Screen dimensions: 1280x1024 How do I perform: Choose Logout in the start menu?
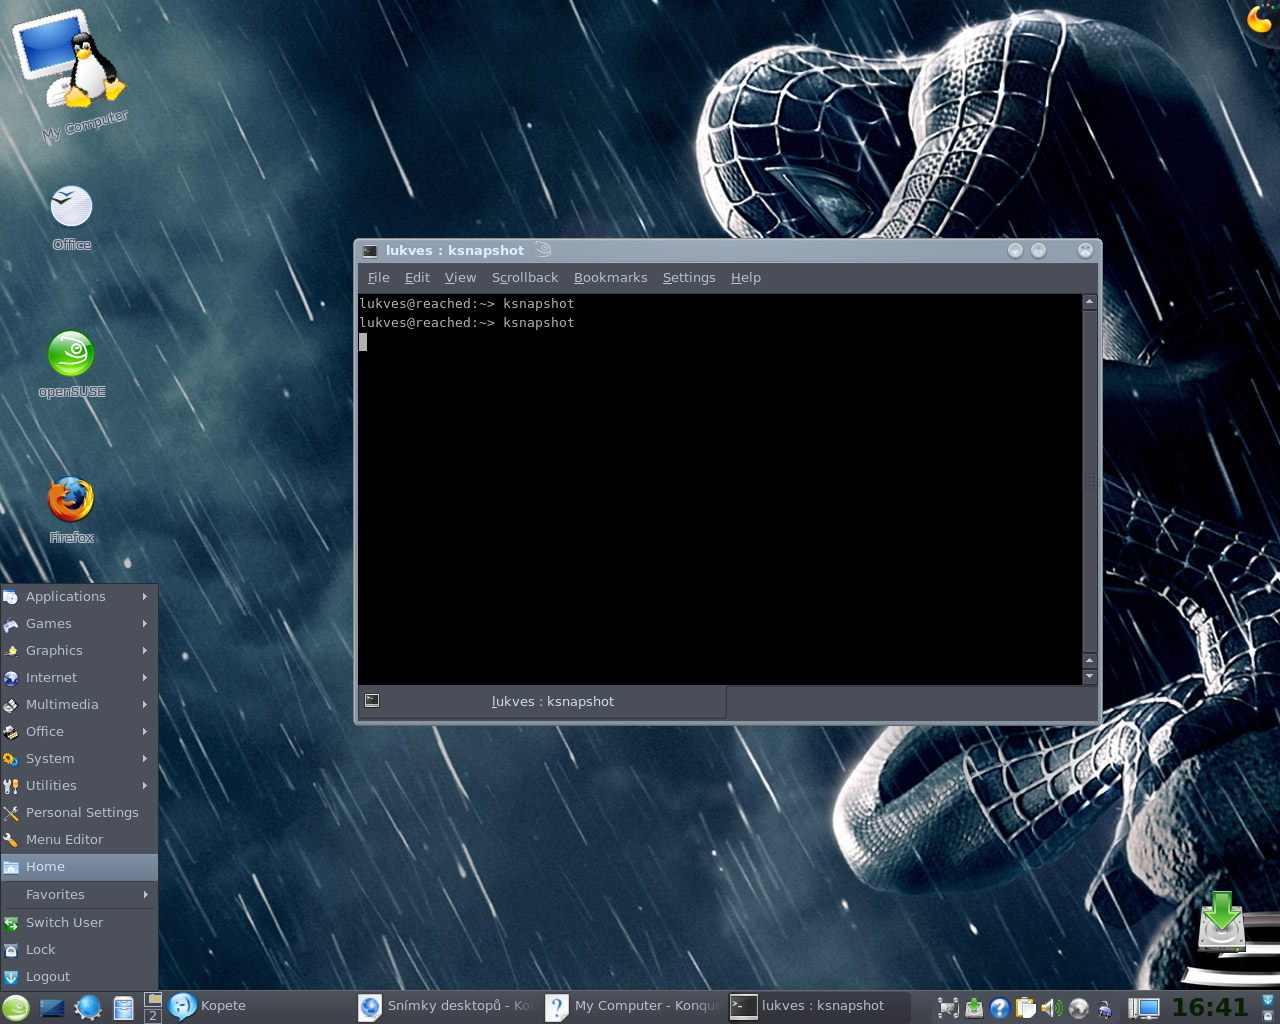[79, 977]
